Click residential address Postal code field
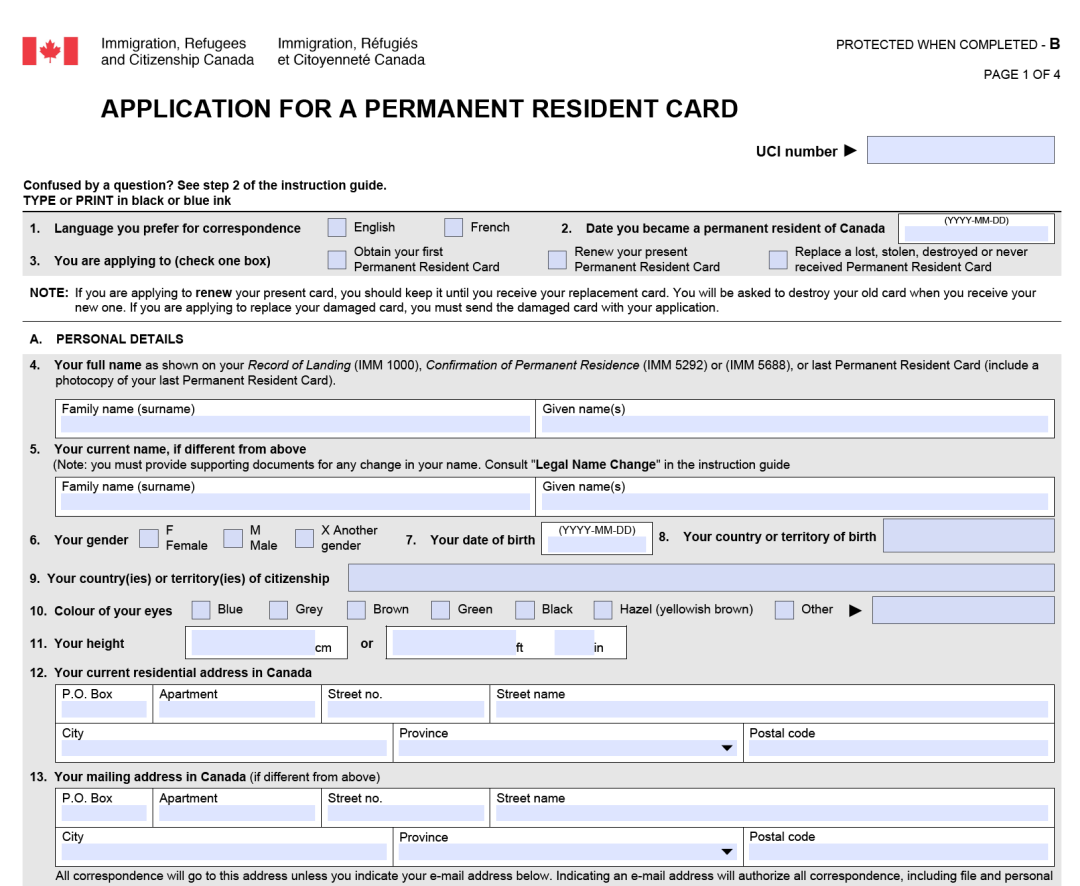The width and height of the screenshot is (1080, 886). tap(898, 748)
